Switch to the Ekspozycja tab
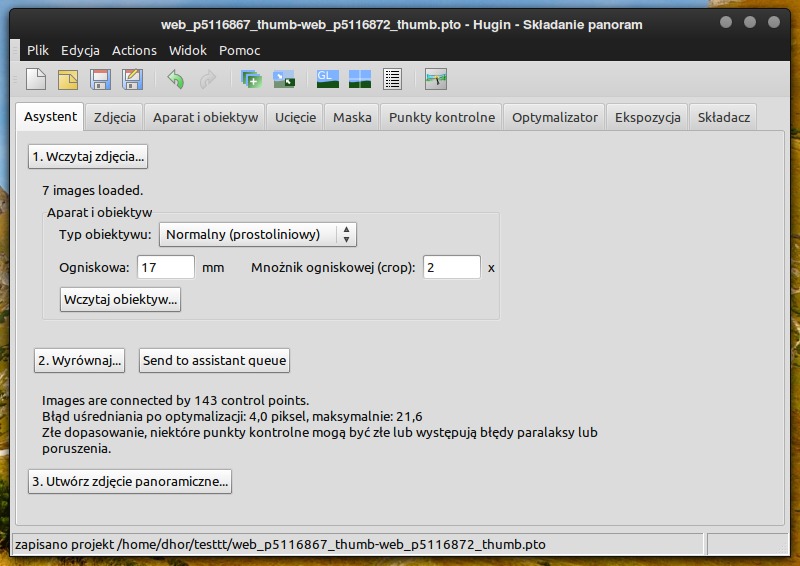 [x=647, y=117]
